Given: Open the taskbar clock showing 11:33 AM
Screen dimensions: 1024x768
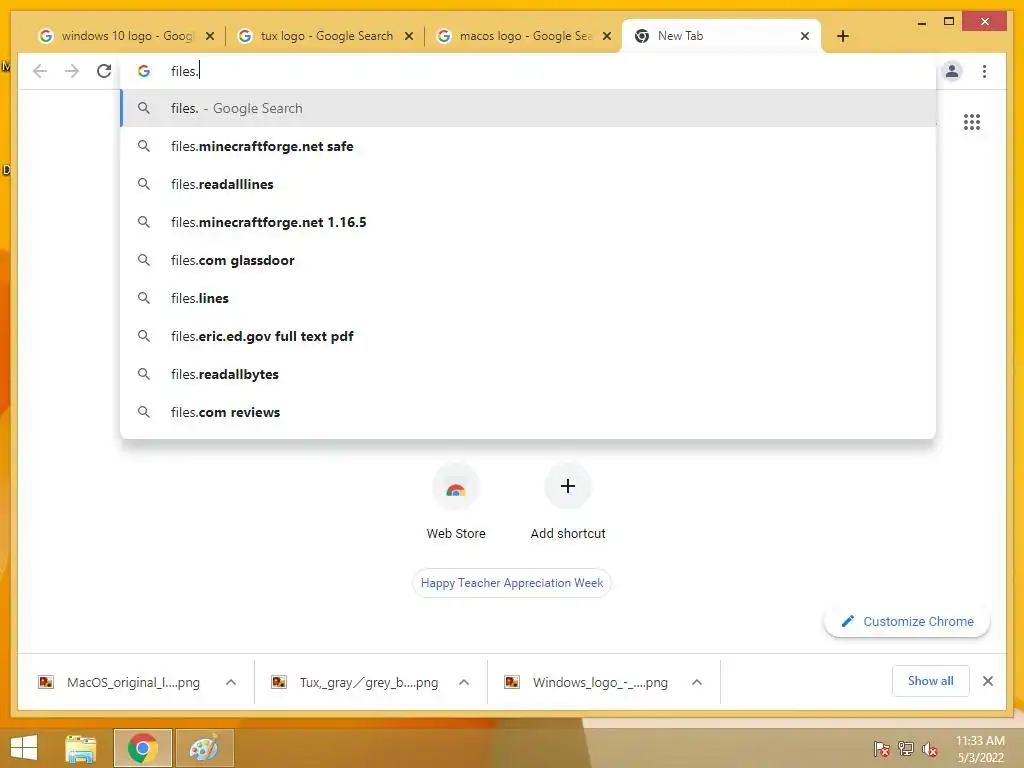Looking at the screenshot, I should (x=980, y=749).
